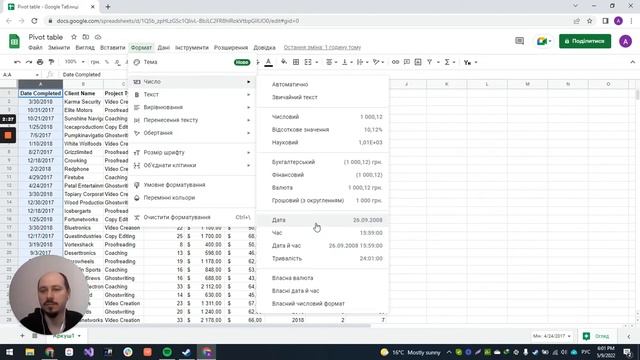
Task: Open the comment history icon
Action: (519, 41)
